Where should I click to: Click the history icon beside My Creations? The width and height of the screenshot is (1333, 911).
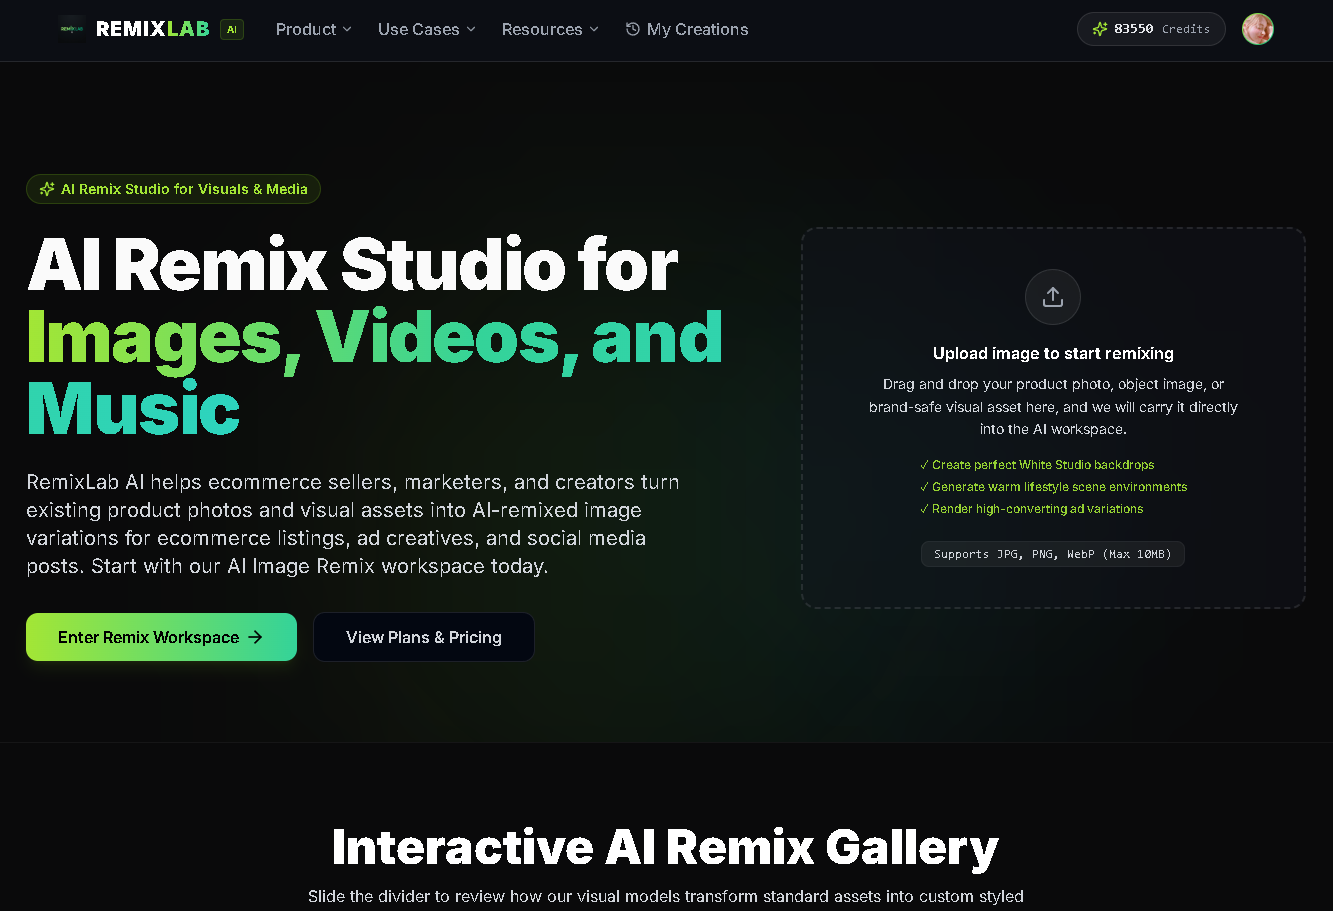632,29
